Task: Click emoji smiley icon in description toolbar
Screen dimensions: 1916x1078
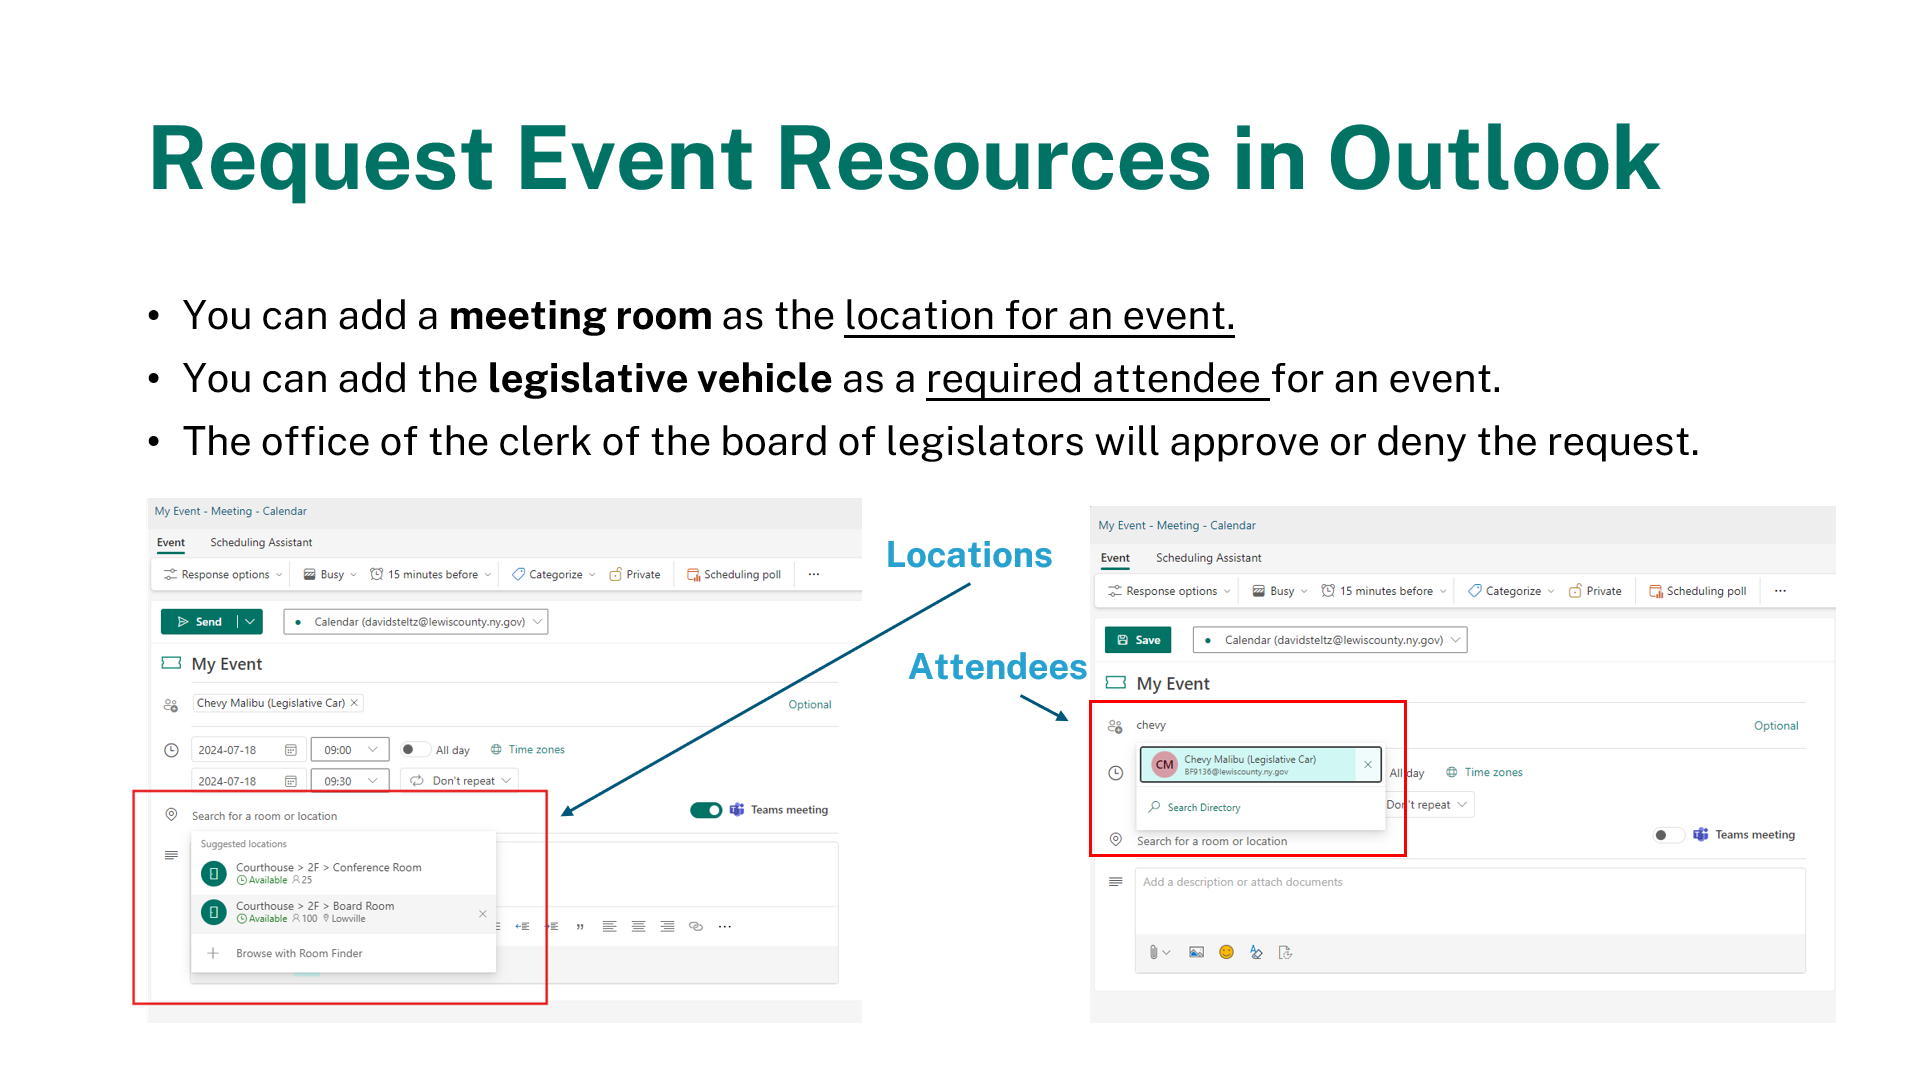Action: pyautogui.click(x=1227, y=953)
